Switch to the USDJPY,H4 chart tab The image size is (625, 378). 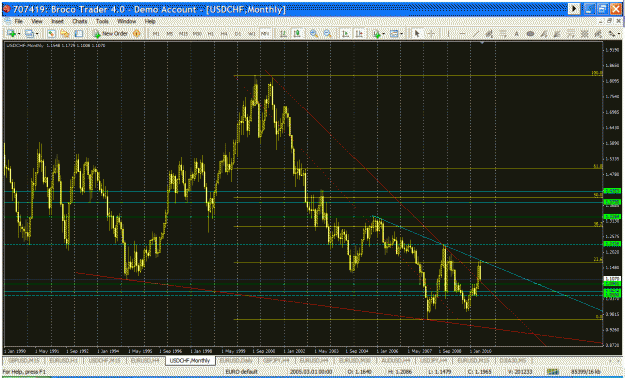pos(435,360)
